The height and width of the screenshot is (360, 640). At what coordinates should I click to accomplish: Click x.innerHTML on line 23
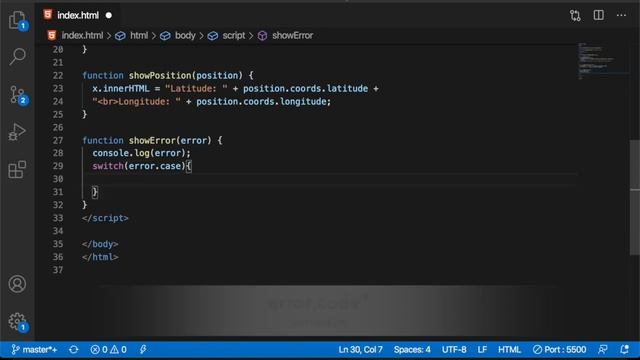121,89
